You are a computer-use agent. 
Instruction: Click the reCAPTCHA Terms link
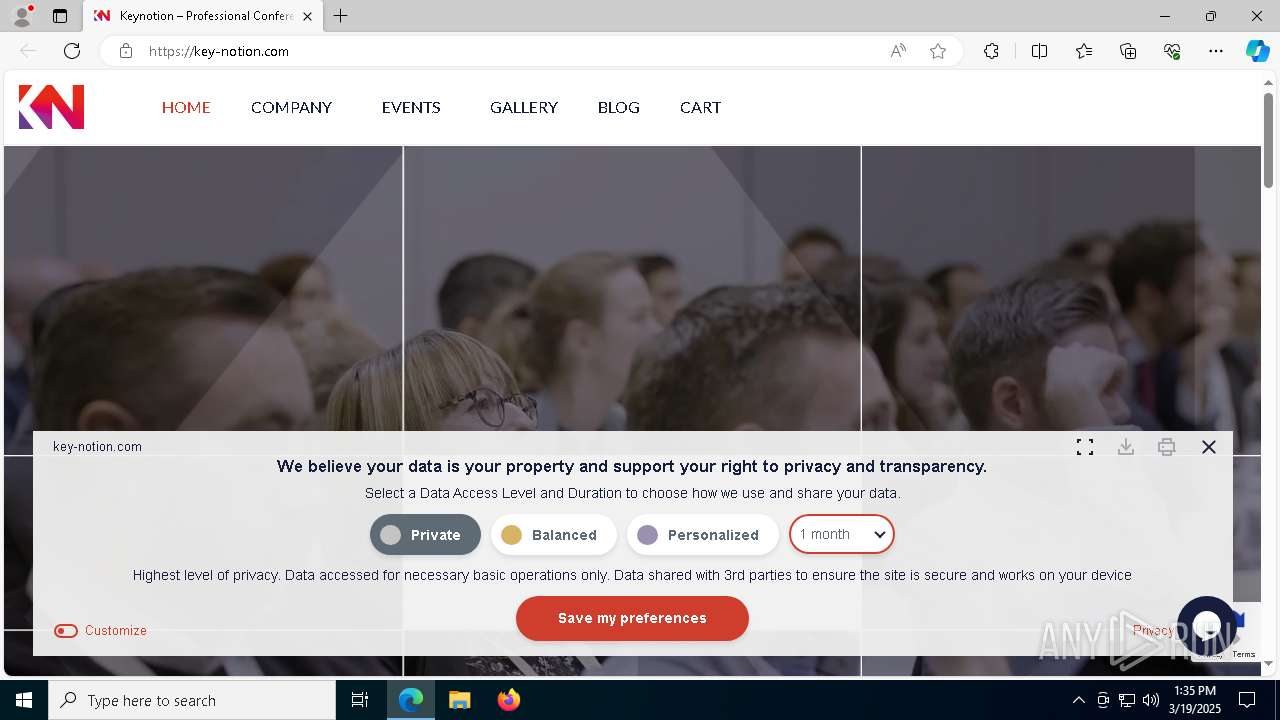point(1243,654)
